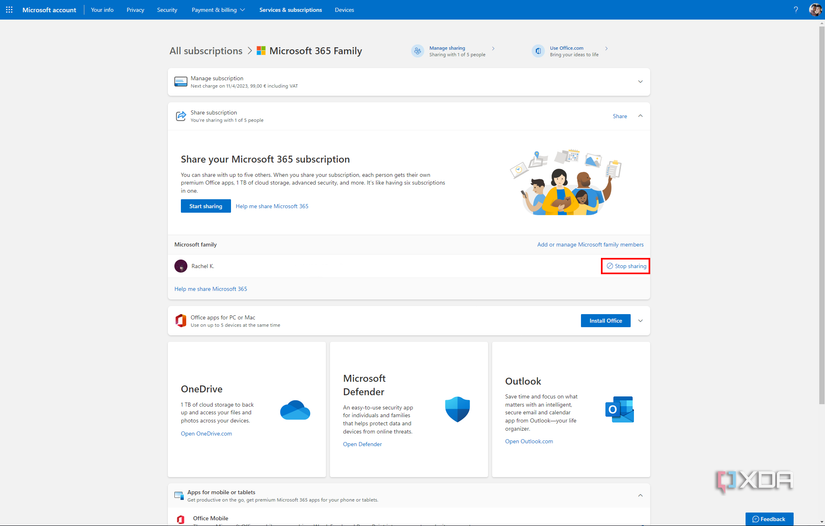Open the Devices menu item
825x526 pixels.
click(344, 9)
